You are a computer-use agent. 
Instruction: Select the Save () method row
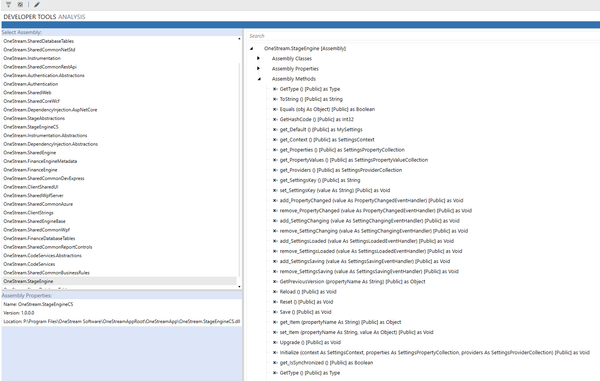(x=305, y=312)
